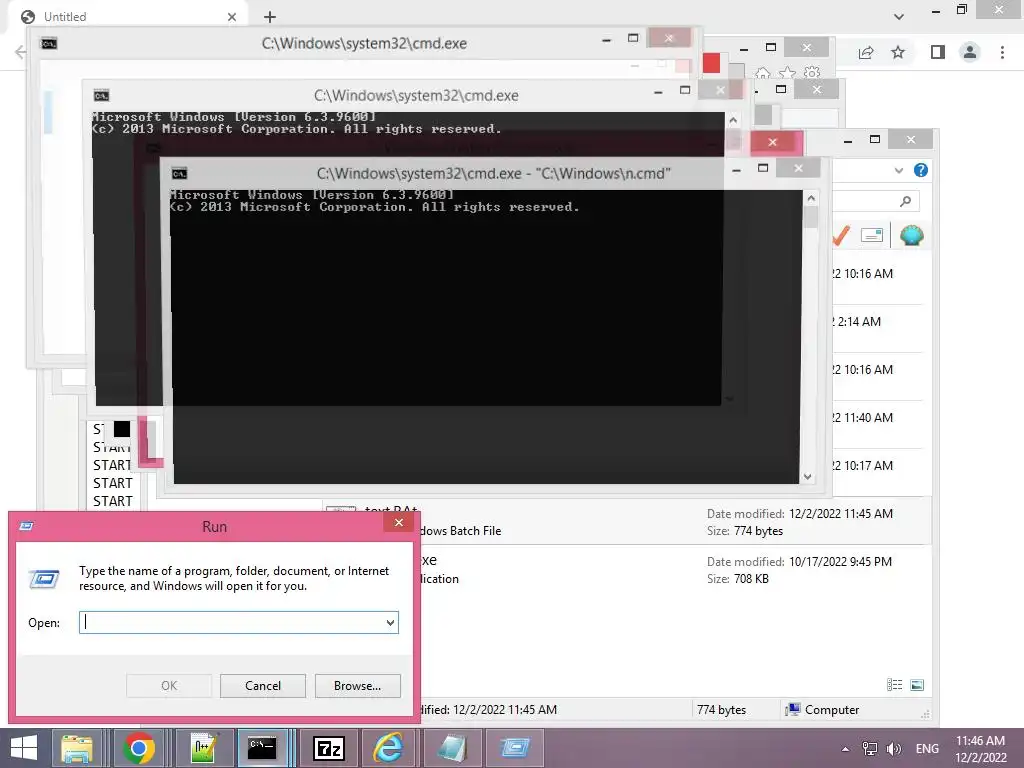Open system menu icon of the middle cmd.exe window
The image size is (1024, 768).
[101, 96]
